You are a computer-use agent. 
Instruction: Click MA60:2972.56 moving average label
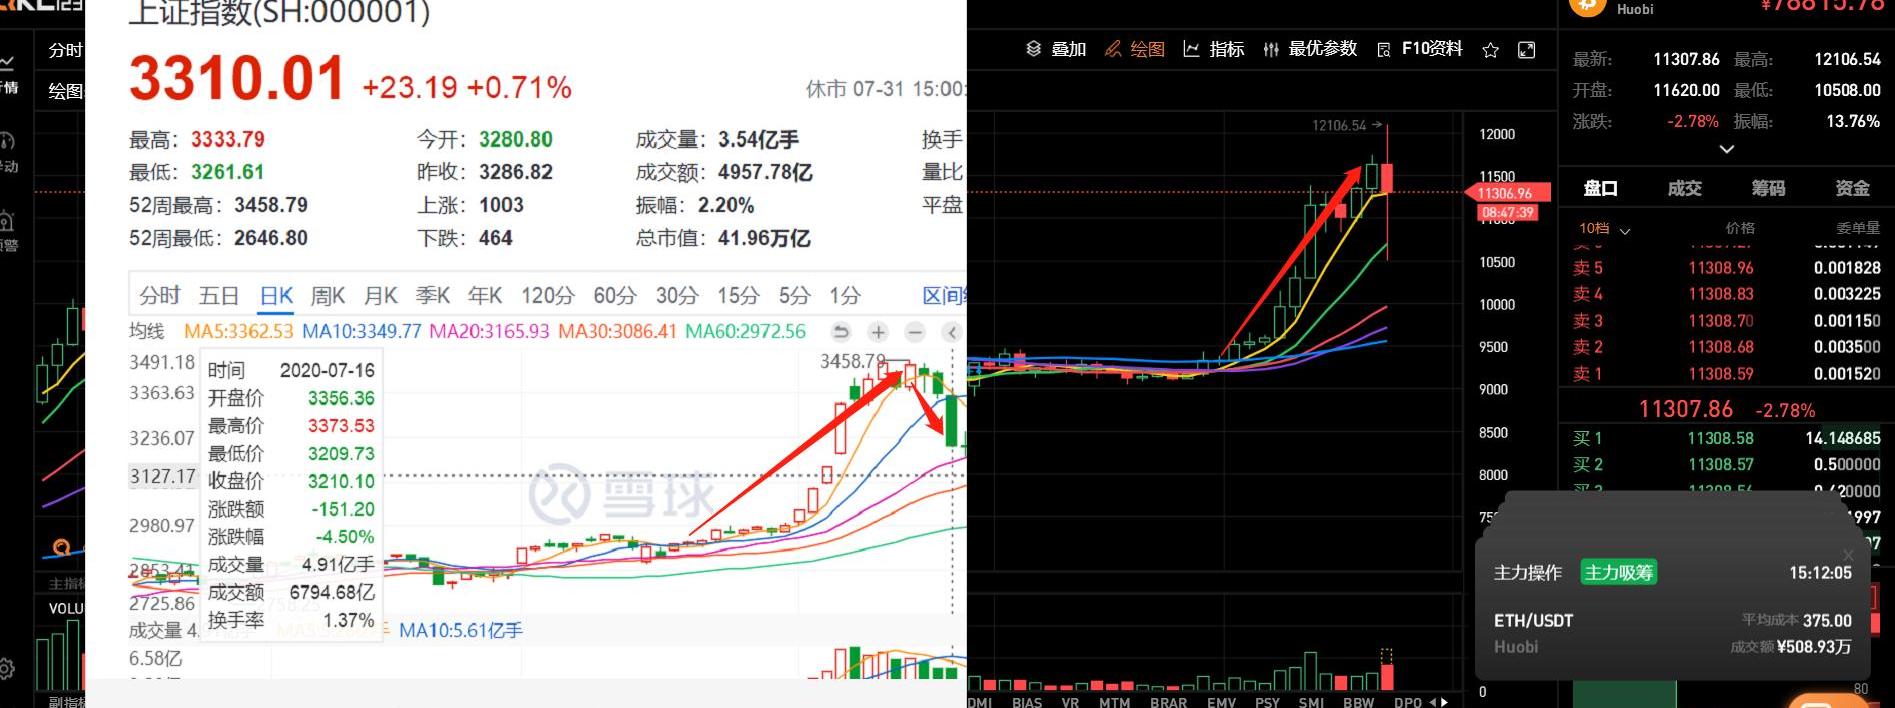coord(745,331)
